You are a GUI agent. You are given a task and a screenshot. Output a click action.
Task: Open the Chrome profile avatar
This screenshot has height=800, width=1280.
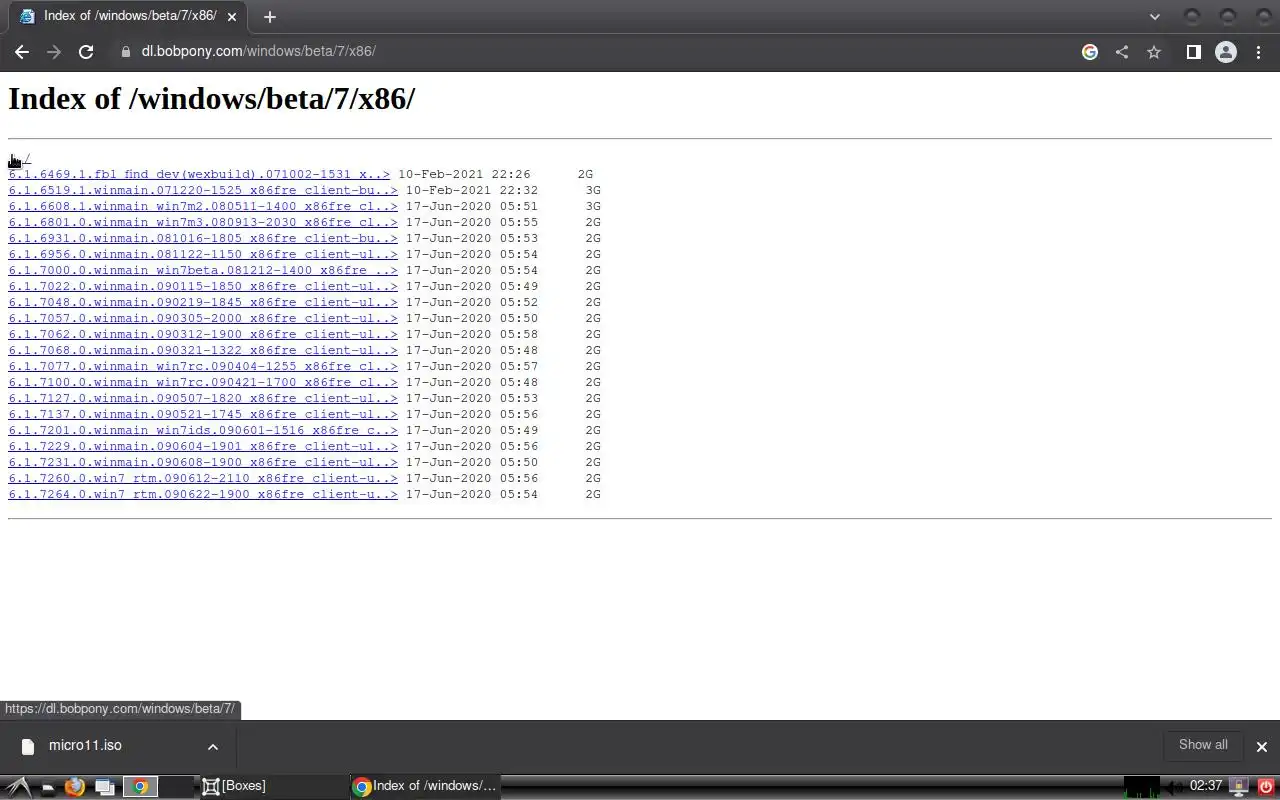1226,52
